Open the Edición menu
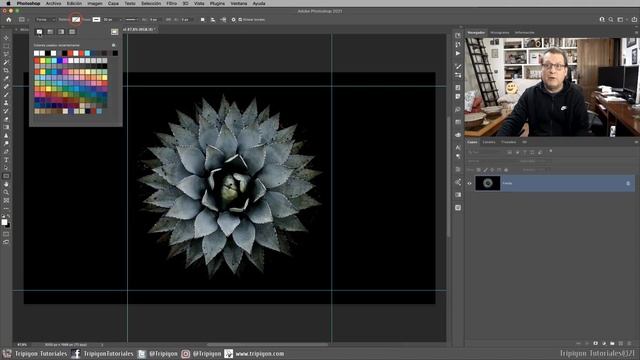This screenshot has height=360, width=640. click(x=74, y=3)
